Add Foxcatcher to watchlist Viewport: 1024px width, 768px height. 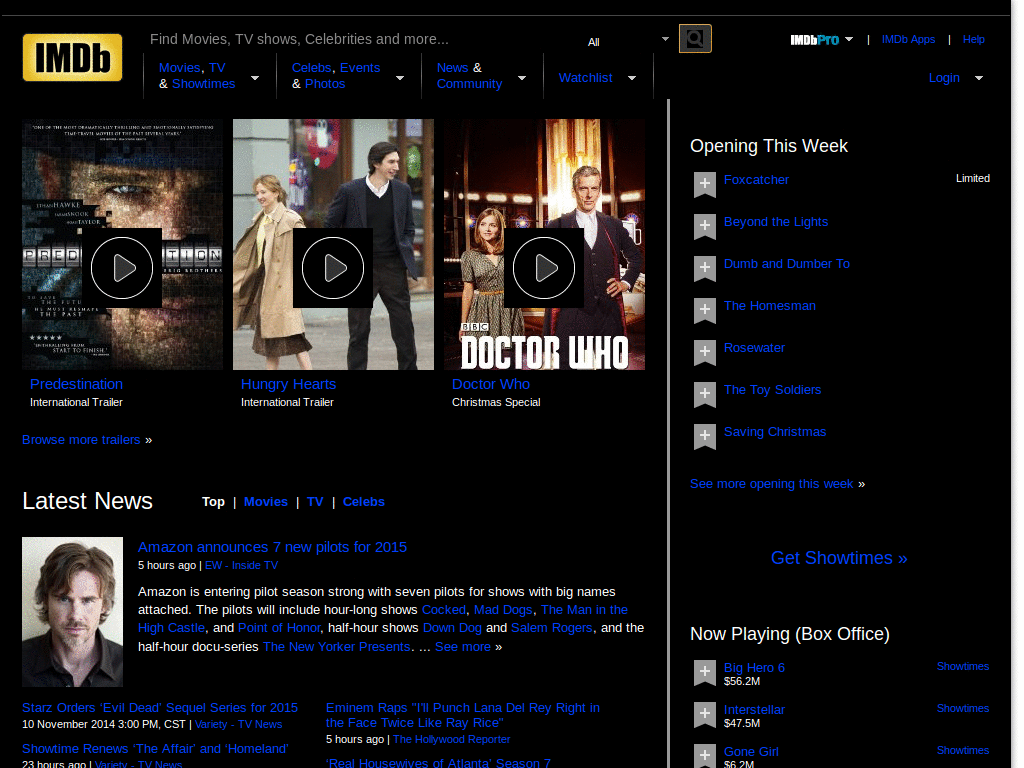[x=705, y=185]
